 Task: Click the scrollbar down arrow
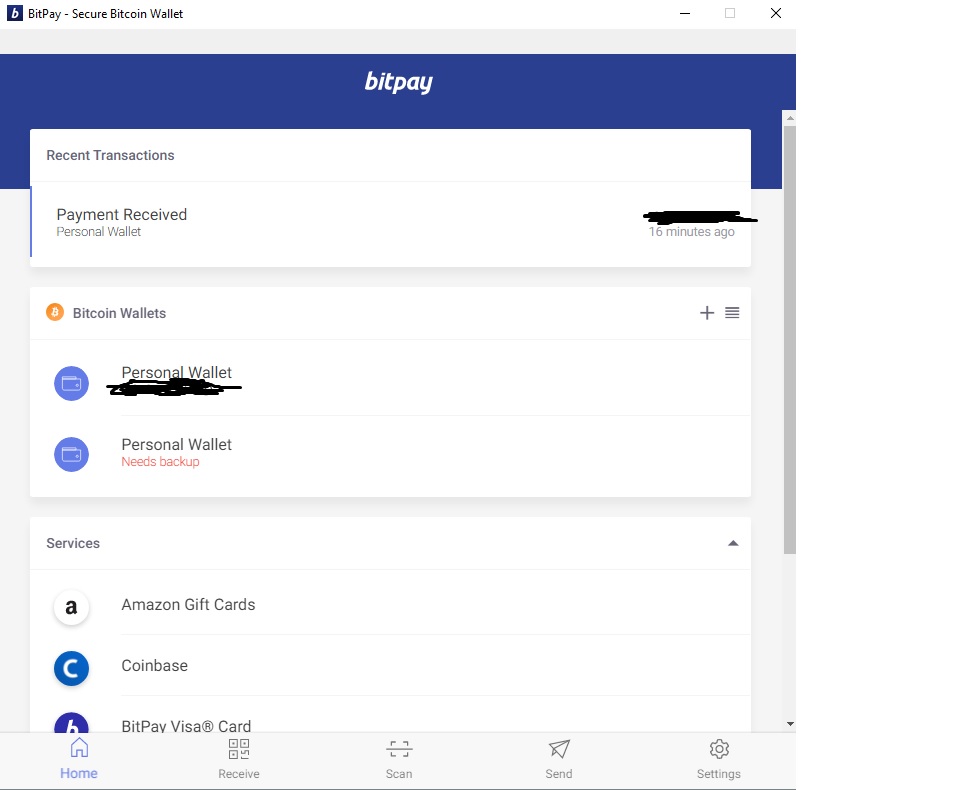tap(790, 724)
